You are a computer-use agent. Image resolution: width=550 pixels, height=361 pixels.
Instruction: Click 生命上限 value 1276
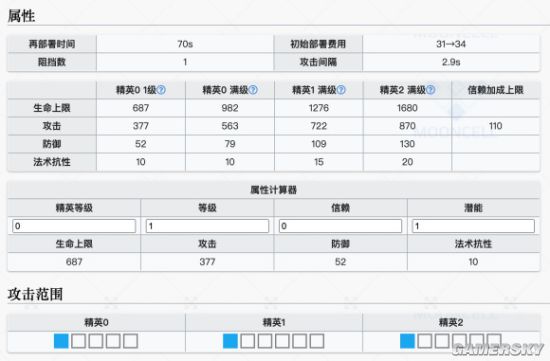318,108
